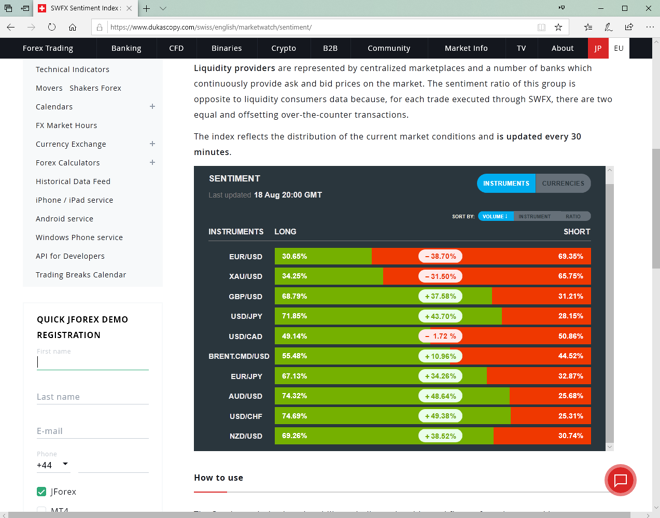Screen dimensions: 660x518
Task: Click the E-mail input field
Action: point(93,431)
